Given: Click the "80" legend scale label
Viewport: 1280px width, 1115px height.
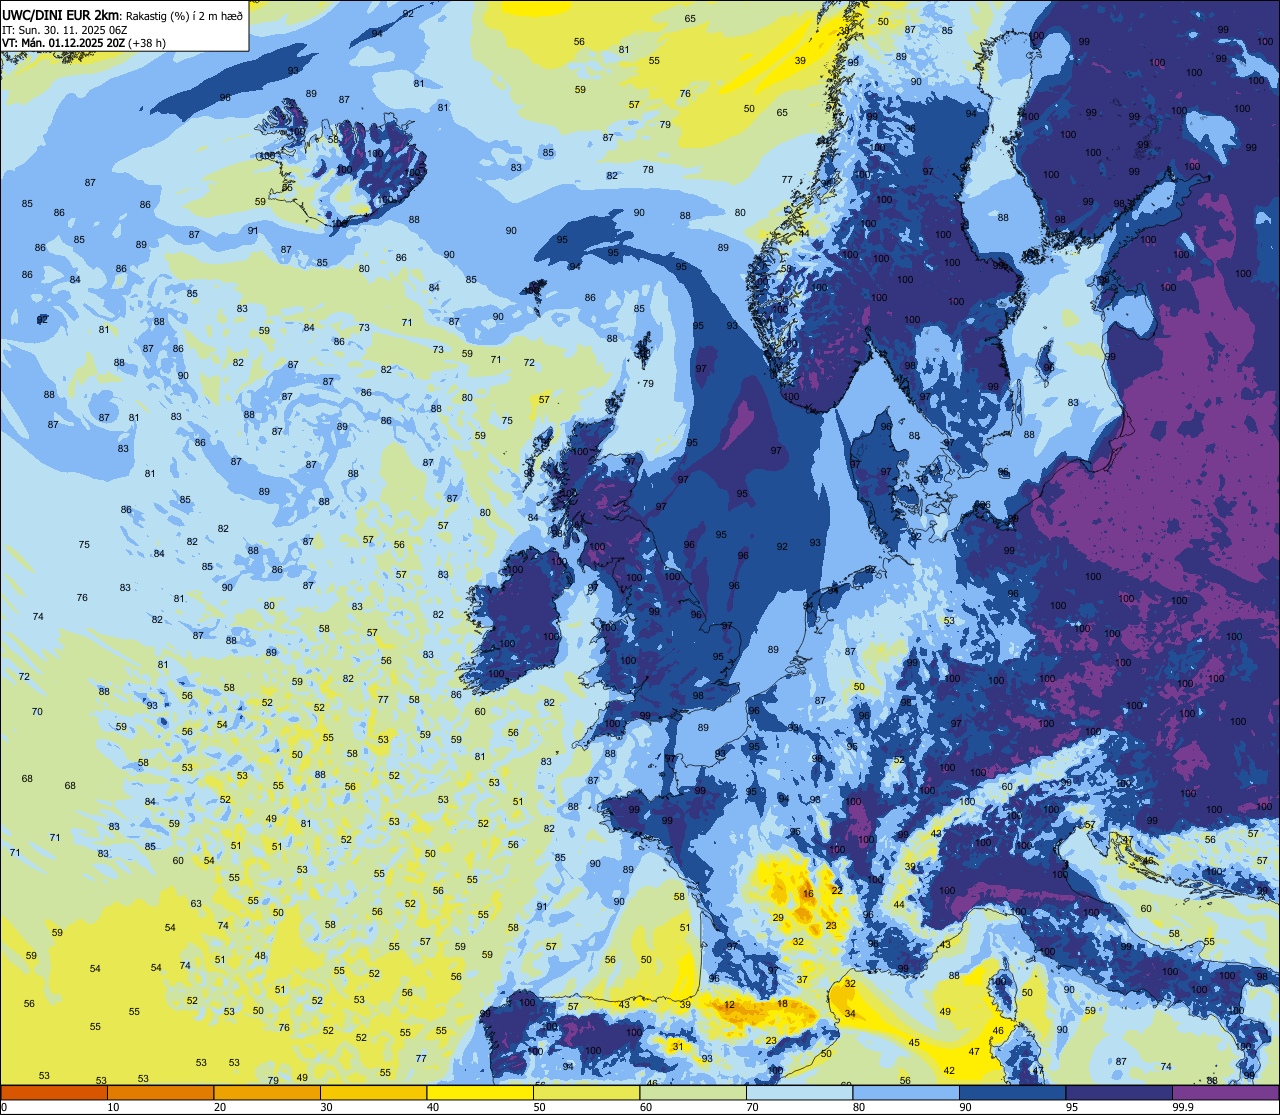Looking at the screenshot, I should (x=859, y=1107).
